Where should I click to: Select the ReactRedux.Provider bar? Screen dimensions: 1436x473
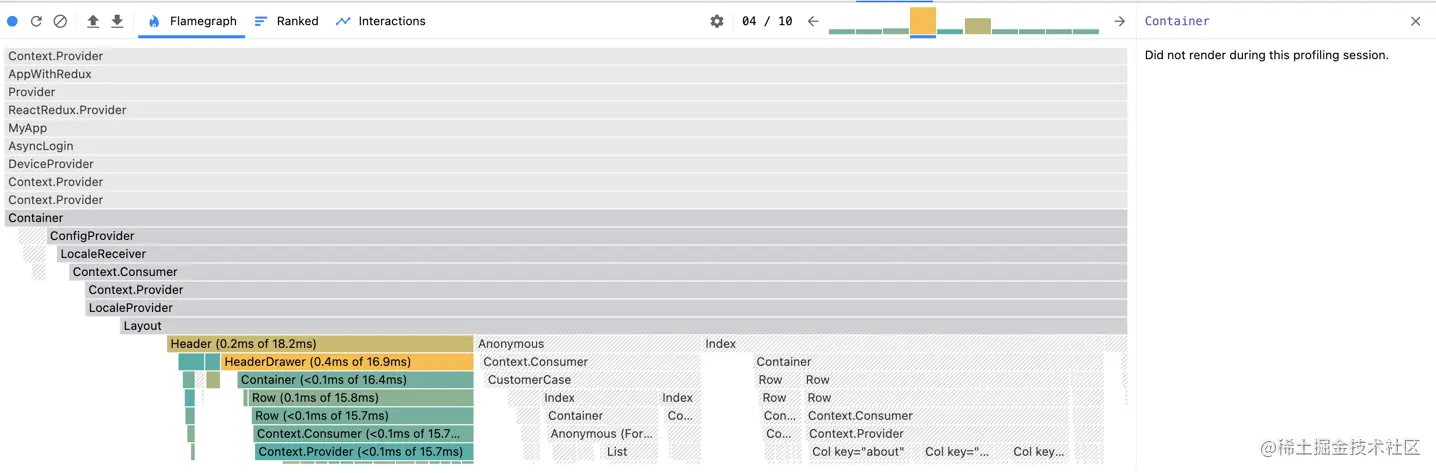coord(566,110)
